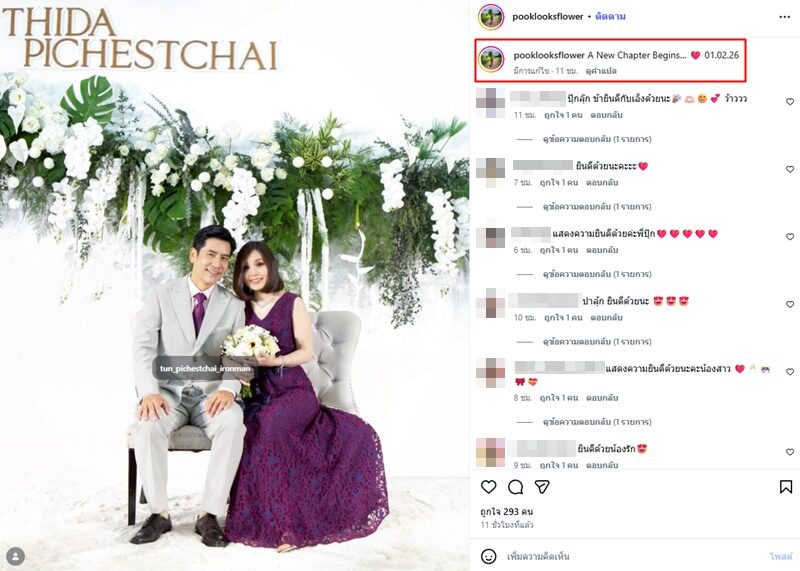Save the post with bookmark icon
This screenshot has height=571, width=800.
[786, 487]
